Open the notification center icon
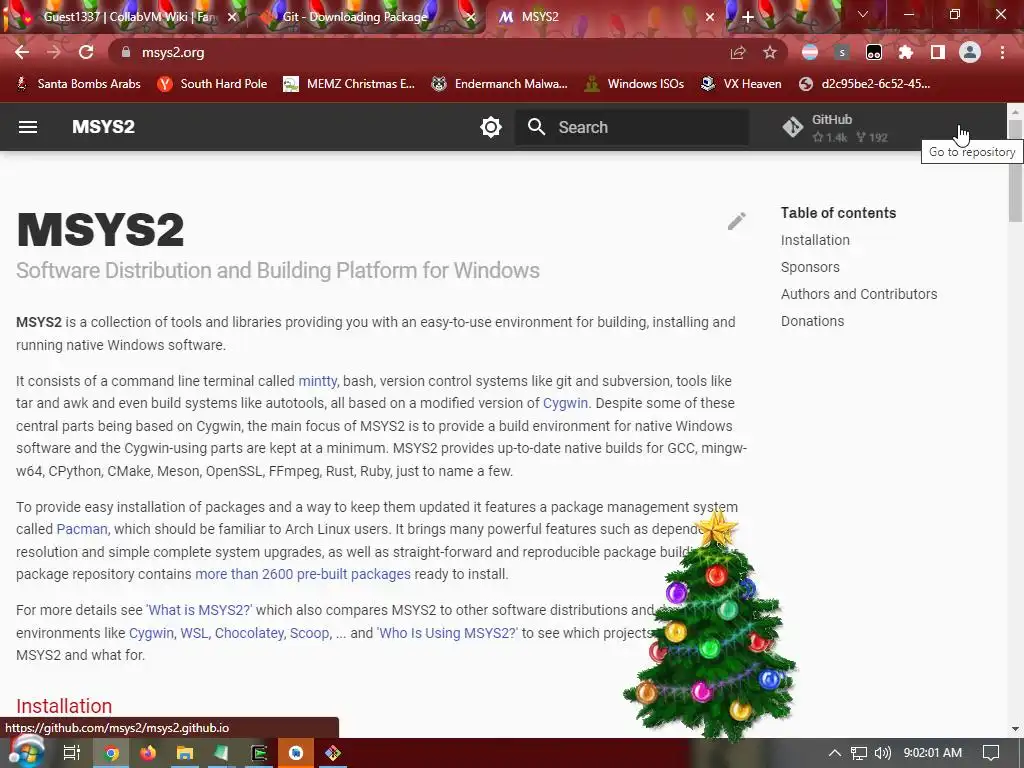This screenshot has width=1024, height=768. (x=991, y=753)
